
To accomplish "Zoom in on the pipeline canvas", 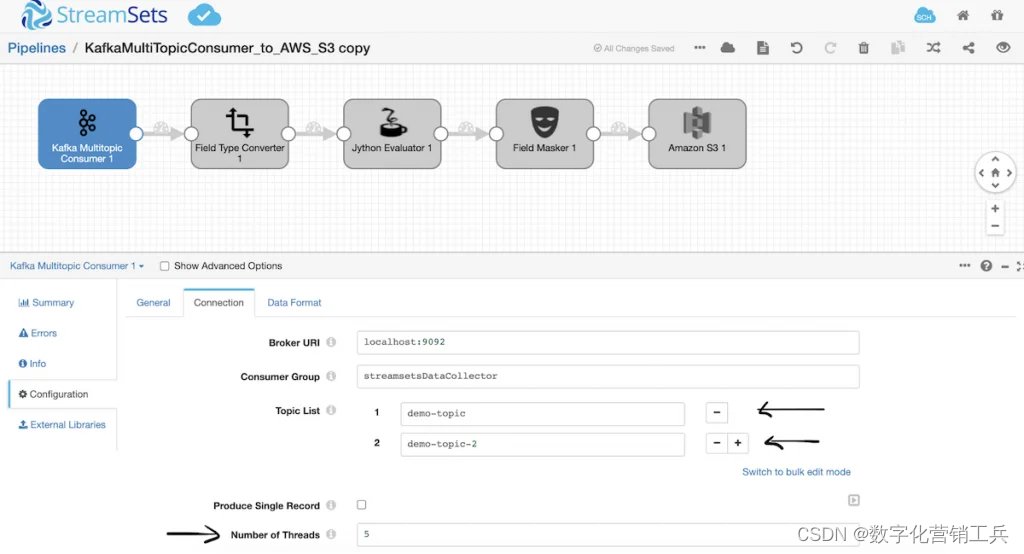I will (x=995, y=208).
